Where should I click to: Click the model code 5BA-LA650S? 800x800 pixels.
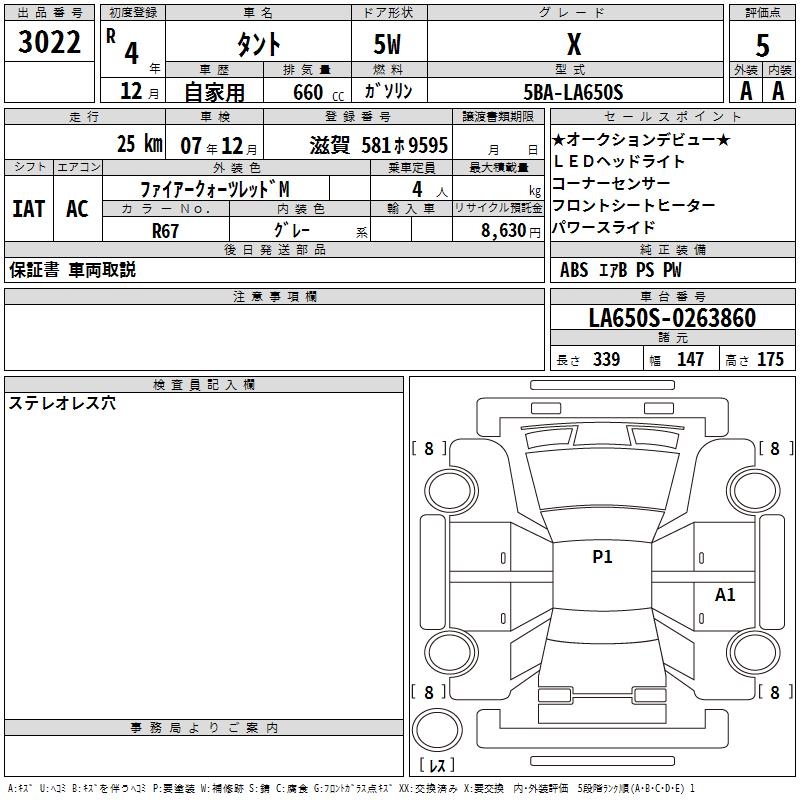point(575,92)
